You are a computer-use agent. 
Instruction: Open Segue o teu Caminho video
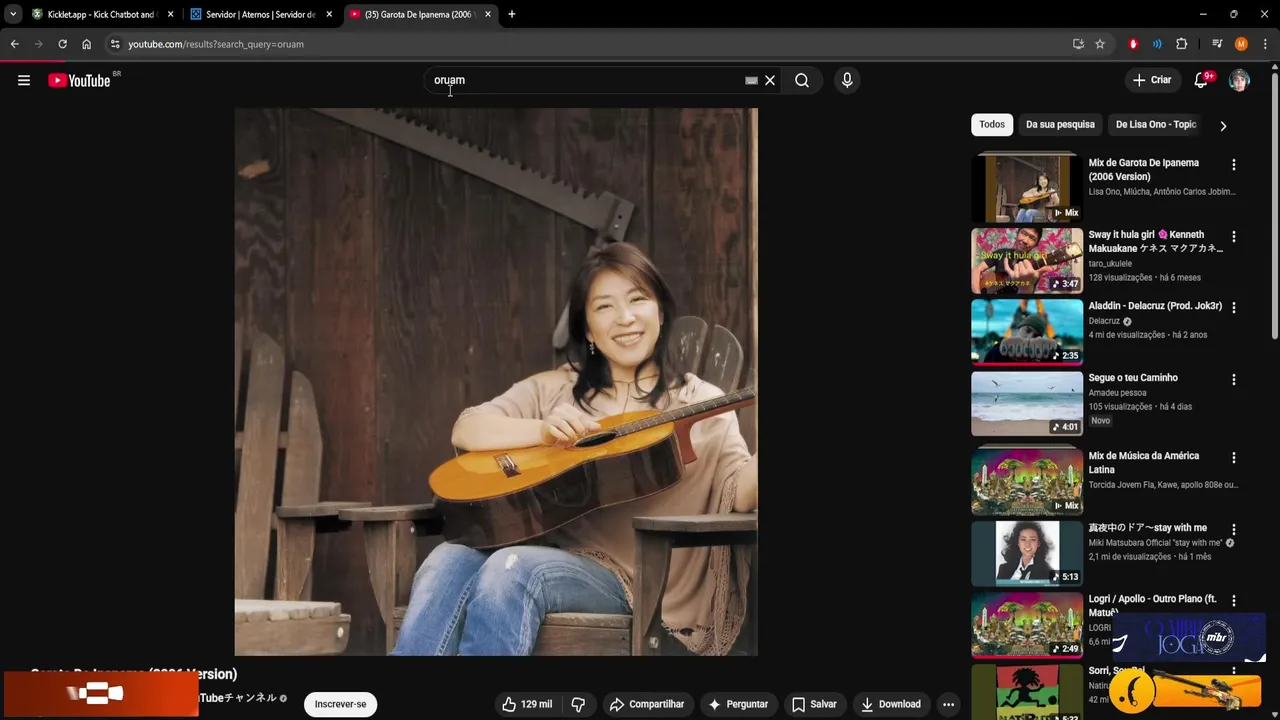coord(1027,404)
